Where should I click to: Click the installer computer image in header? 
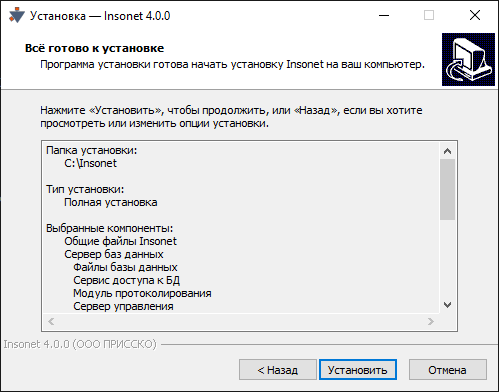click(468, 59)
